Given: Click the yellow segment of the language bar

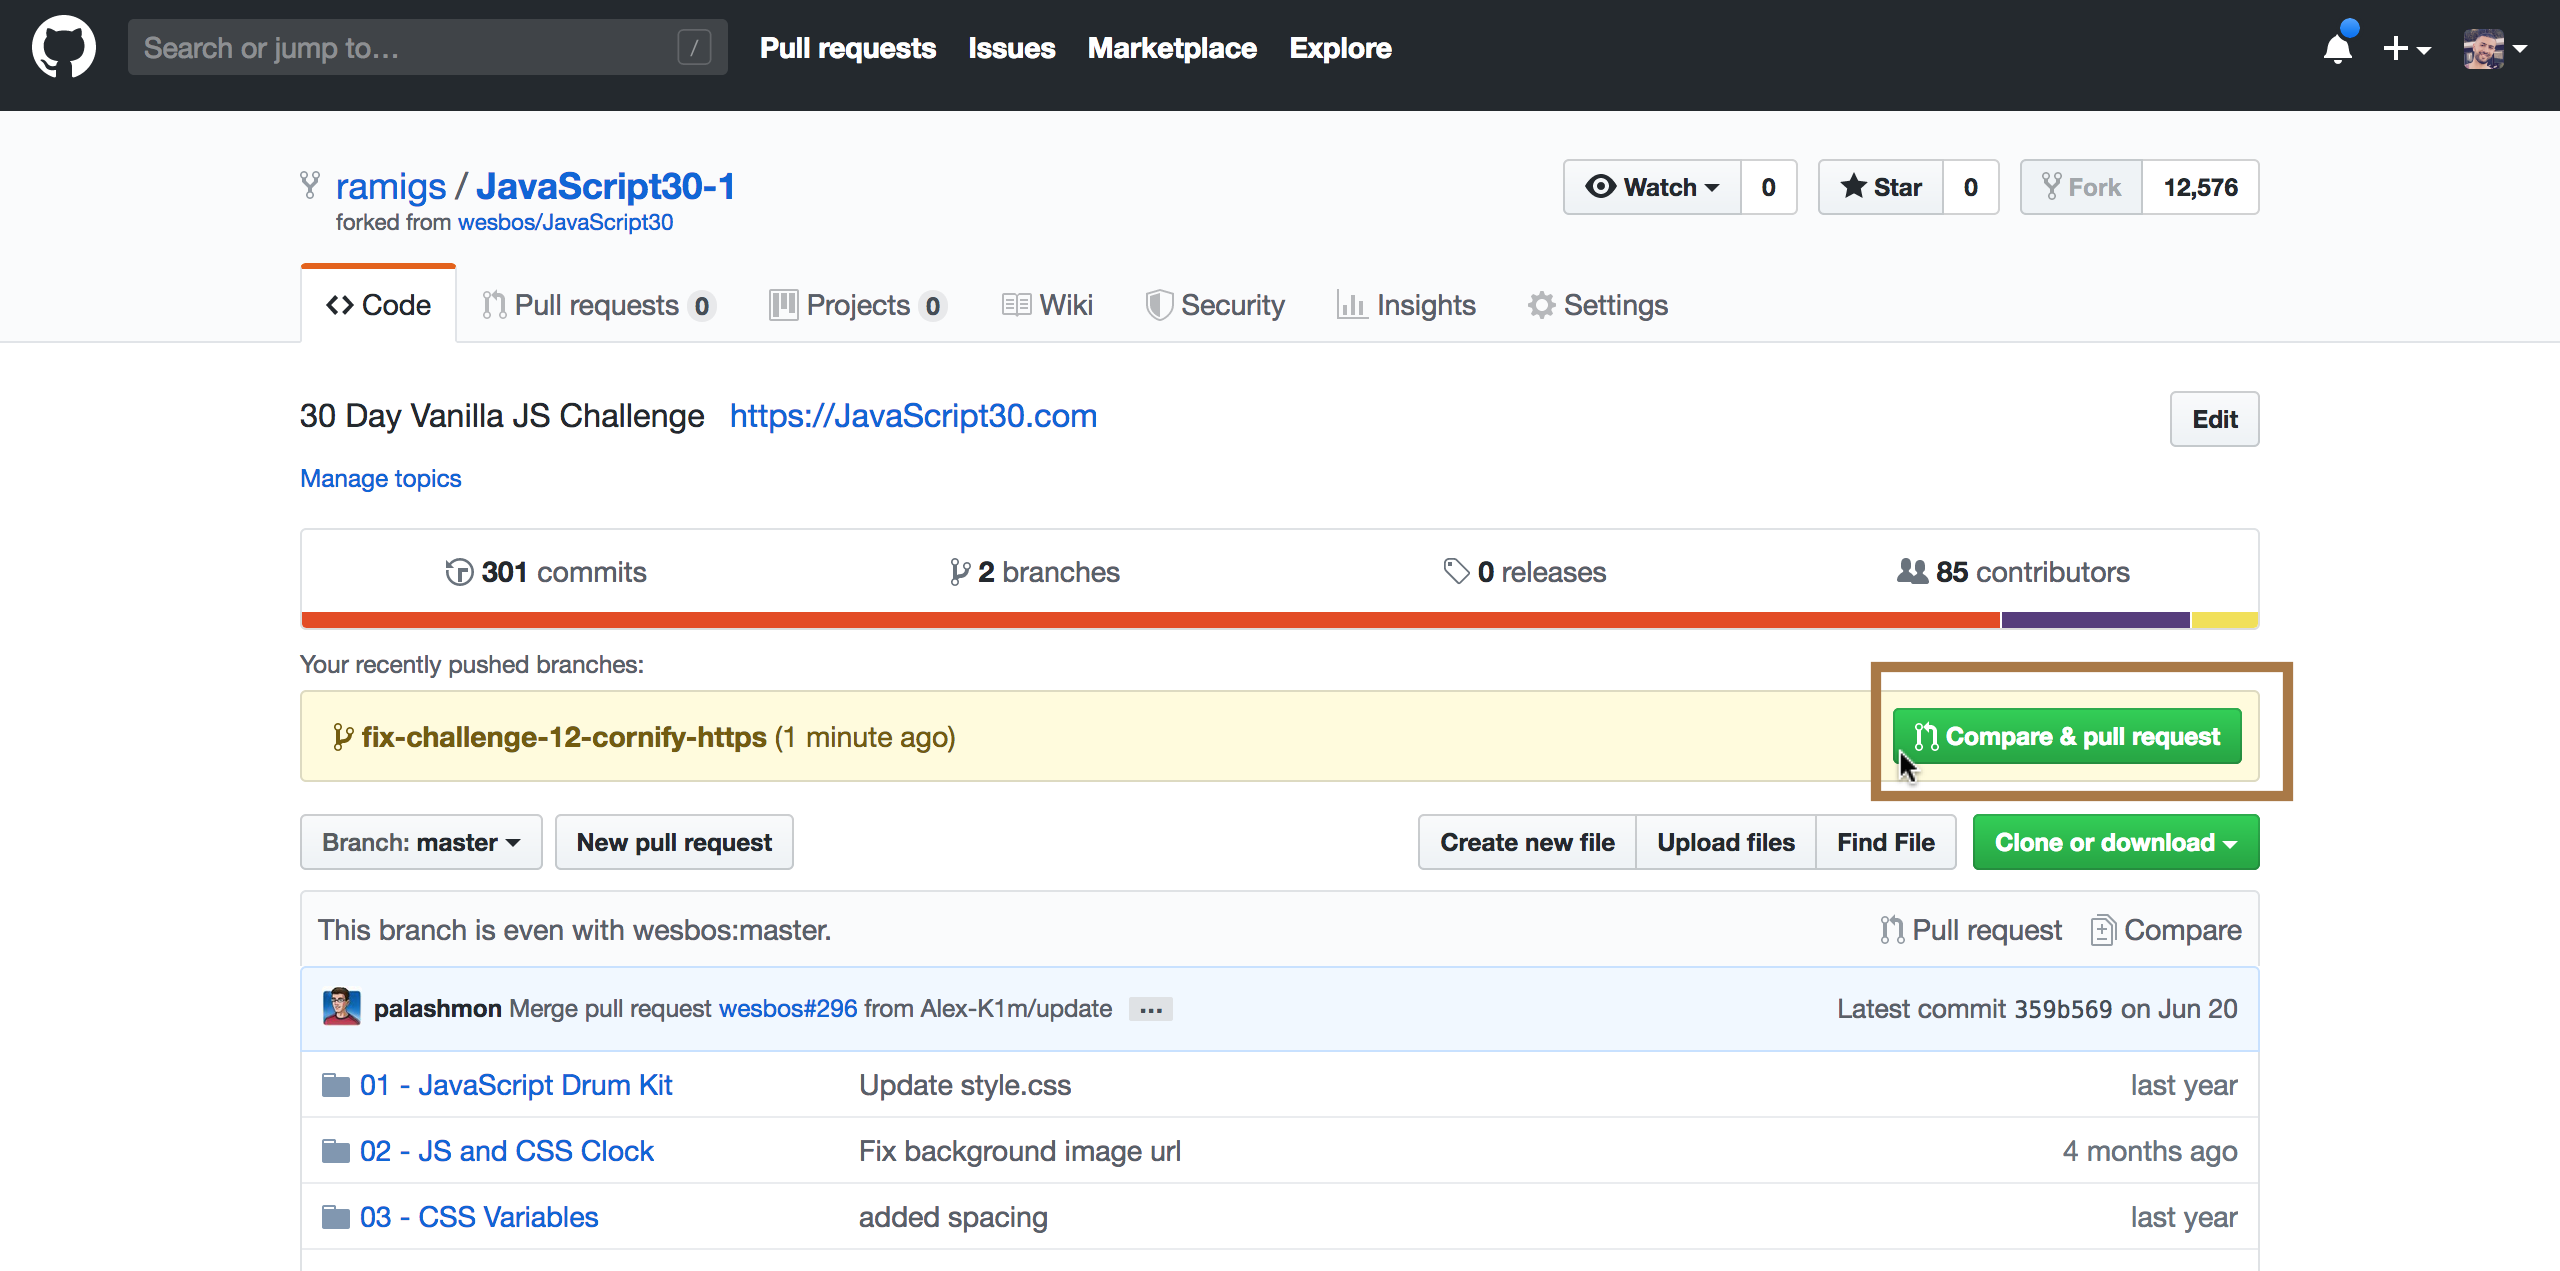Looking at the screenshot, I should click(2225, 620).
